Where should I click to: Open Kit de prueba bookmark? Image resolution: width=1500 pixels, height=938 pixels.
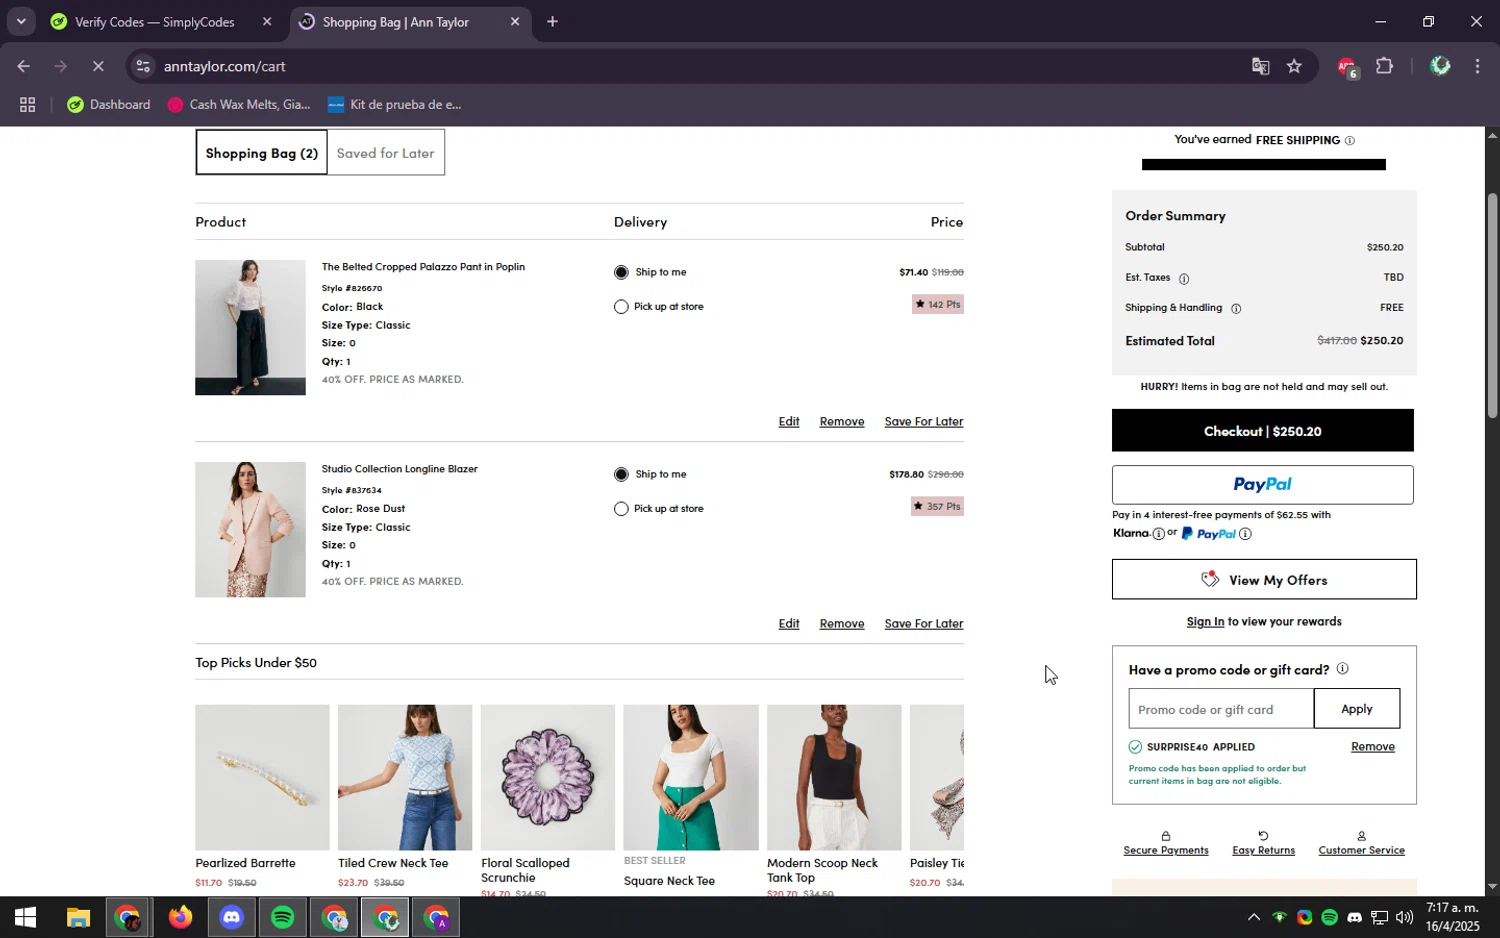[395, 105]
